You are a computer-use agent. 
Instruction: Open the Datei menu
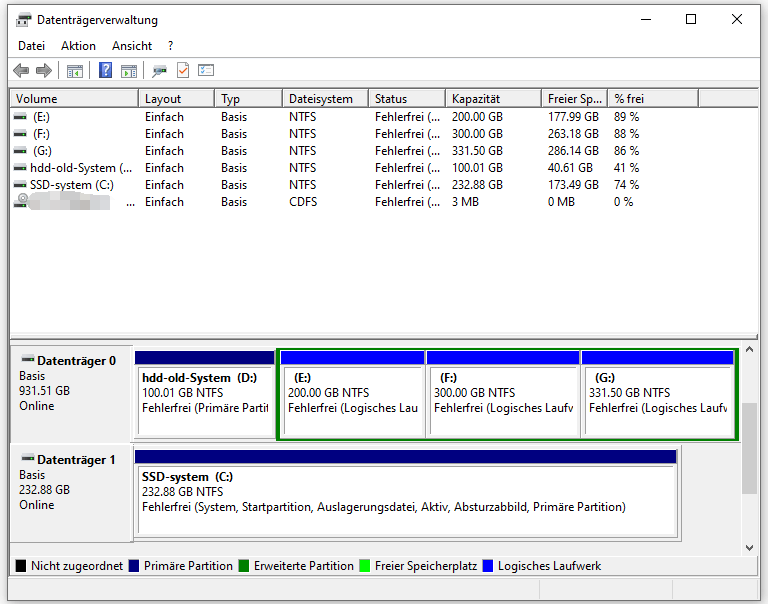click(x=31, y=46)
